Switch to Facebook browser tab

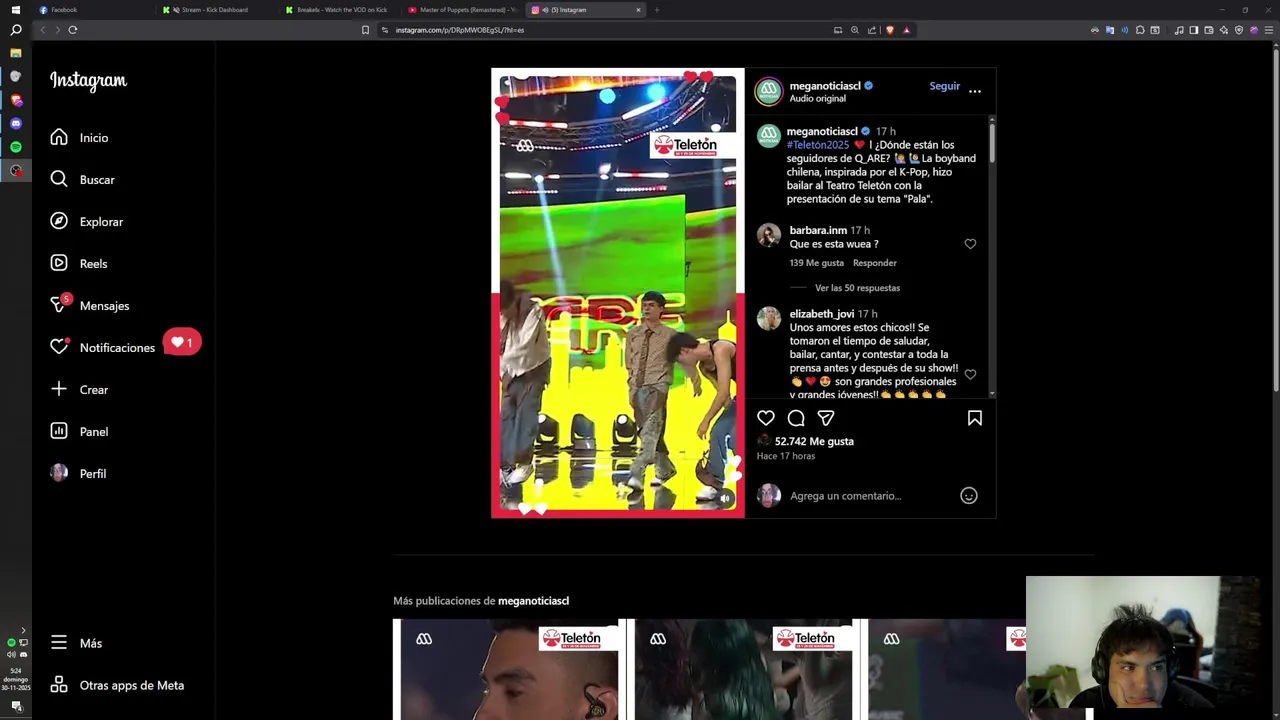(95, 10)
